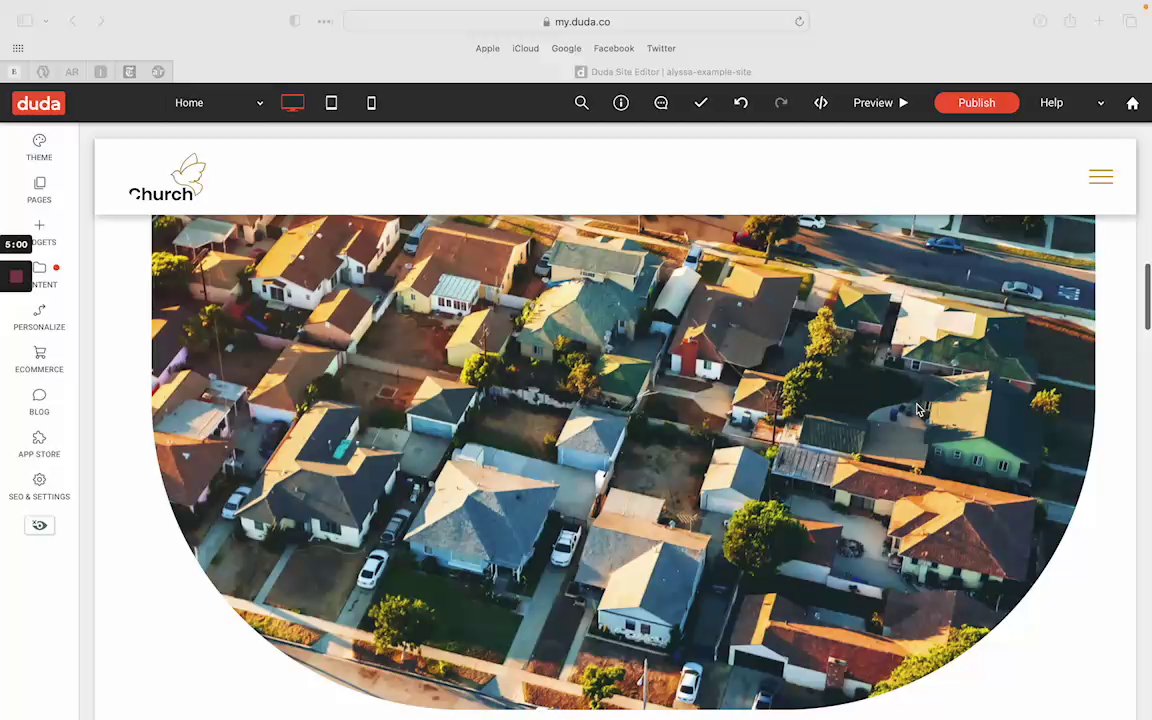Switch to desktop view

[x=292, y=103]
